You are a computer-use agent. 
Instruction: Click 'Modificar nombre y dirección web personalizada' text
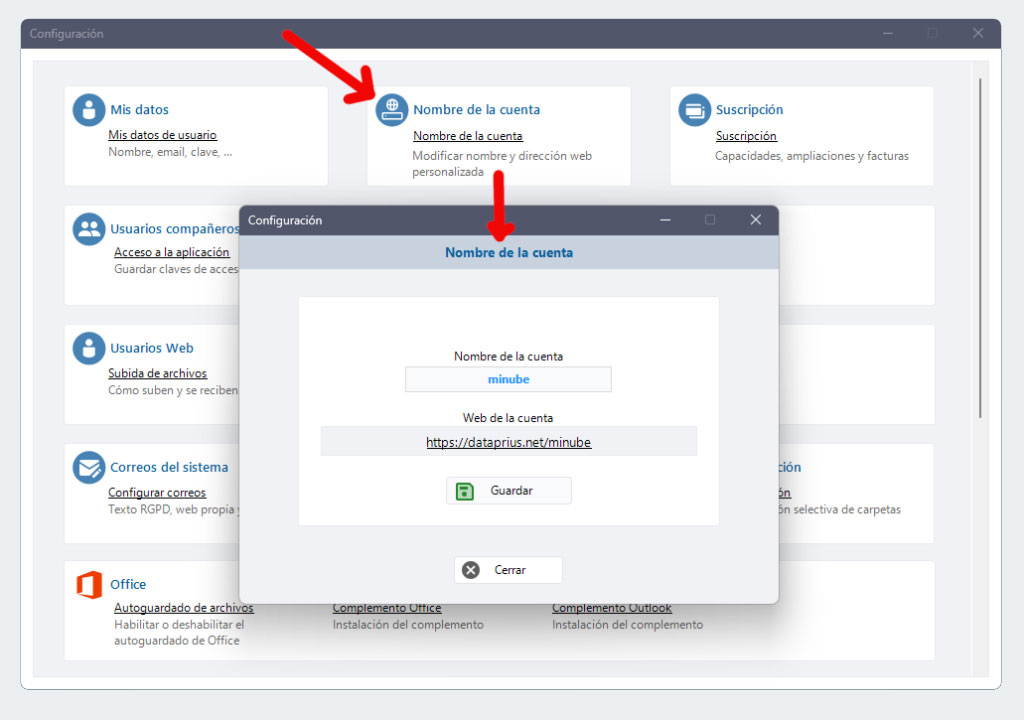point(502,164)
